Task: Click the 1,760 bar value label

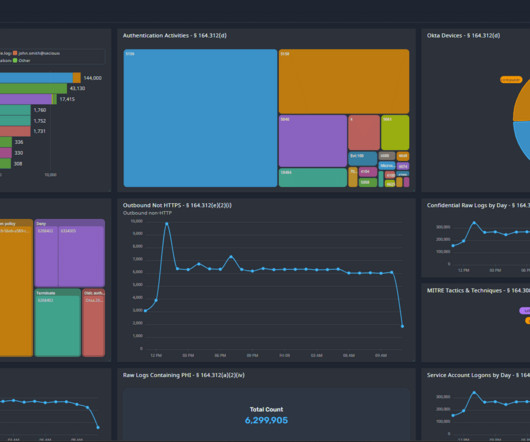Action: coord(40,110)
